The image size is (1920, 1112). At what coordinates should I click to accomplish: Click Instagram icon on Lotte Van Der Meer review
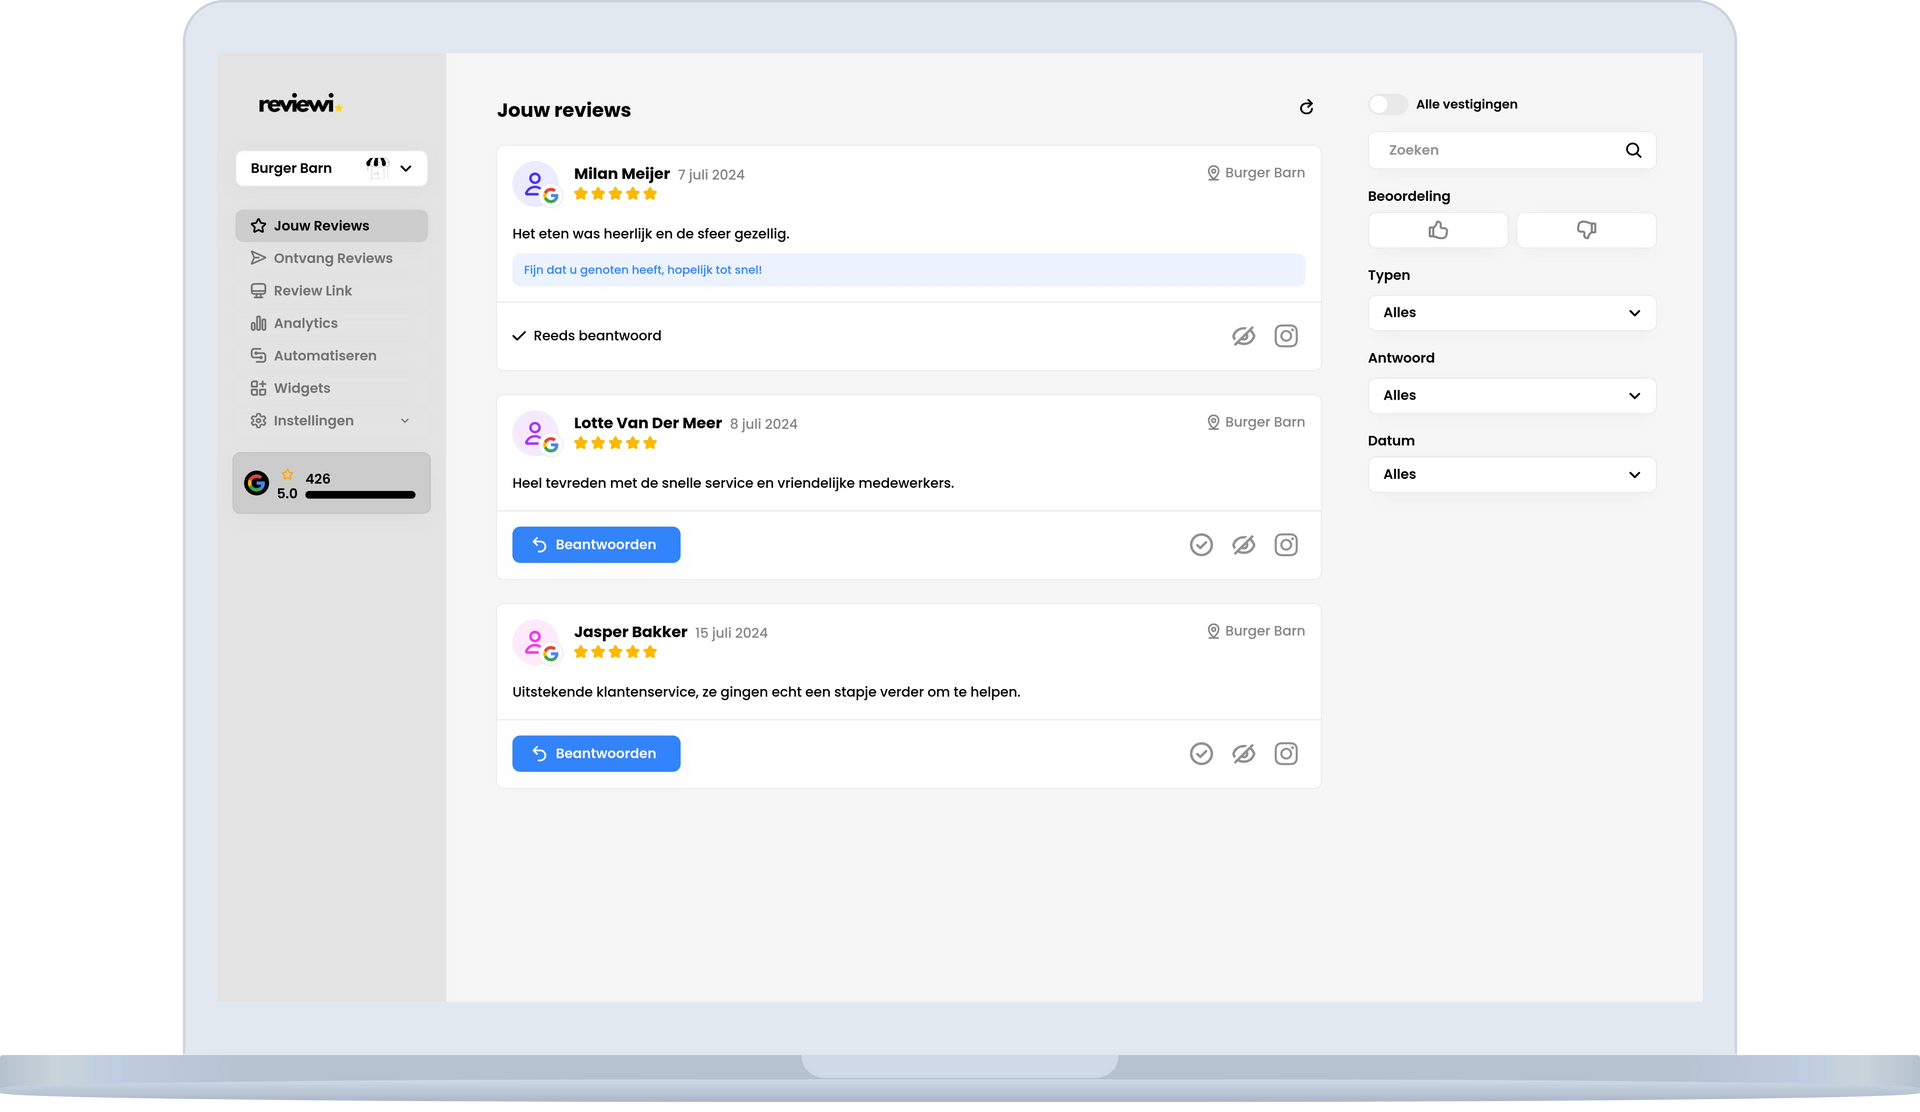click(1286, 545)
